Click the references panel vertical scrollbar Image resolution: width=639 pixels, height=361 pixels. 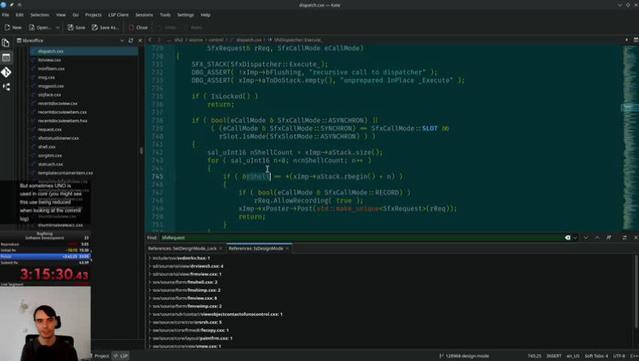(637, 291)
